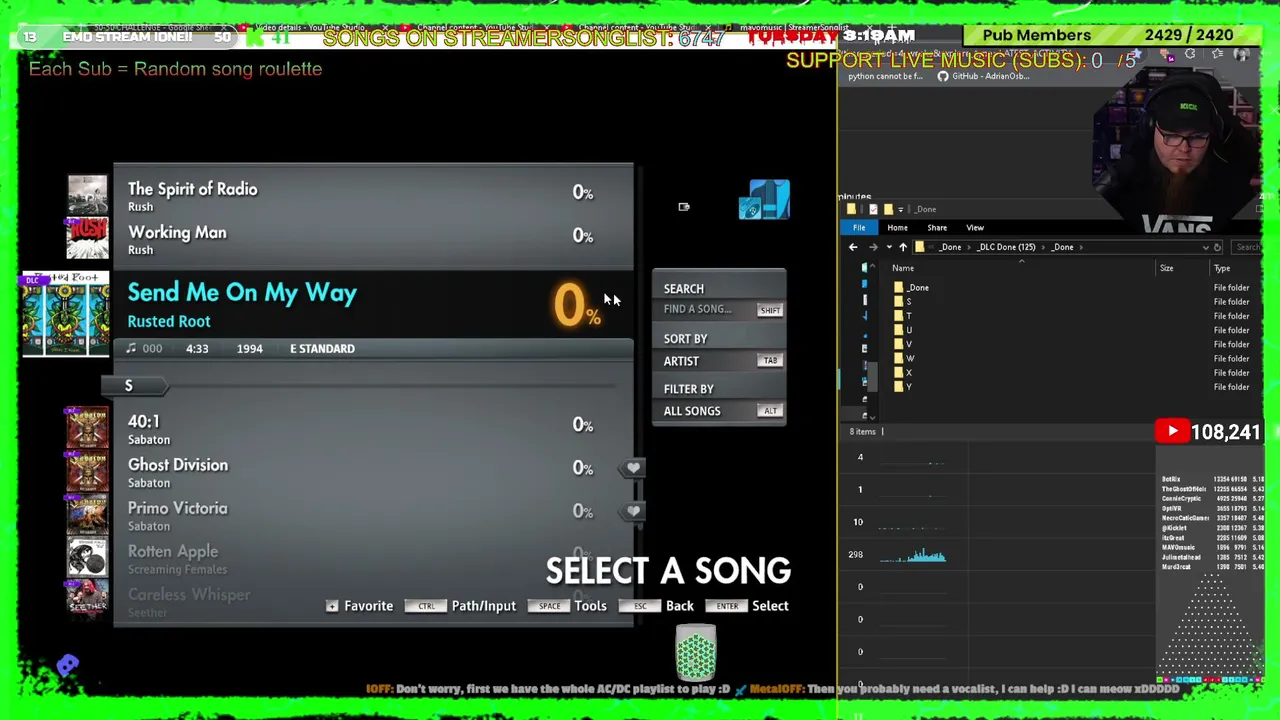1280x720 pixels.
Task: Sort files by Name column
Action: click(x=902, y=268)
